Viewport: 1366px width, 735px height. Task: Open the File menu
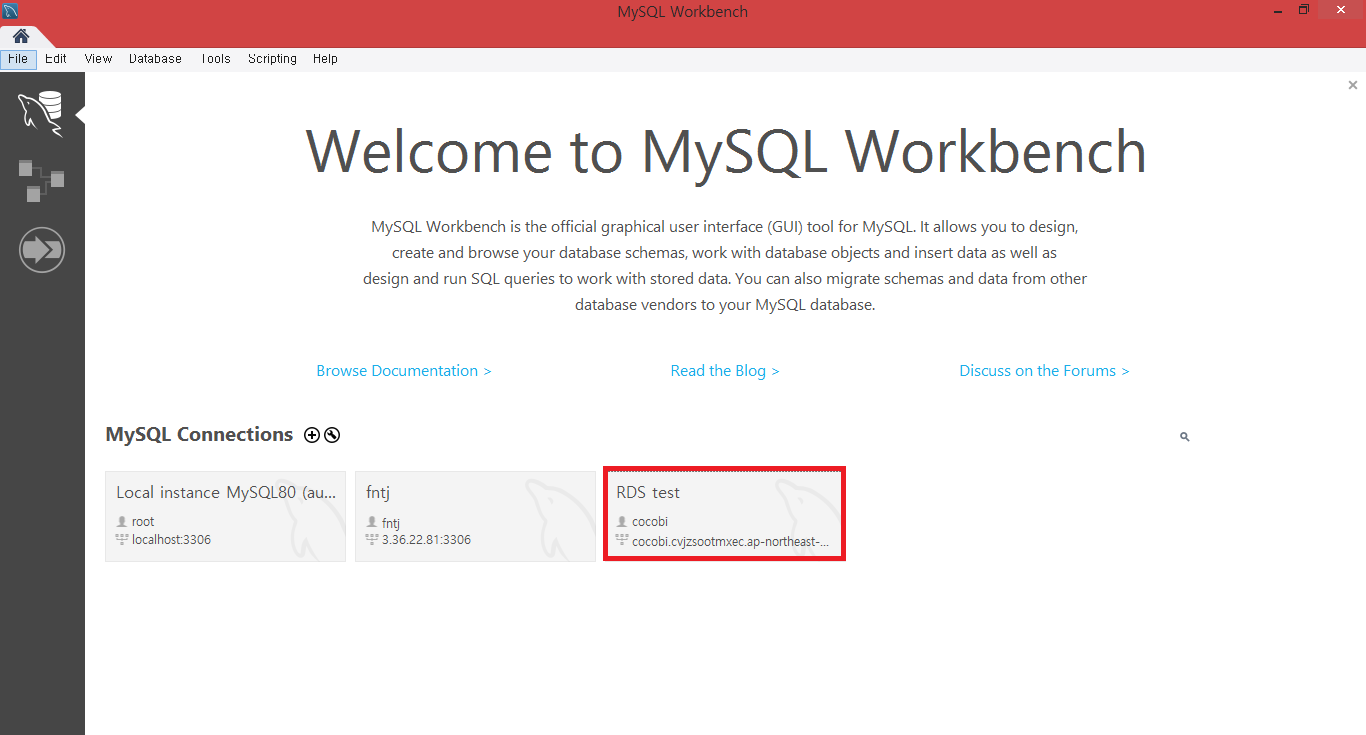coord(18,59)
